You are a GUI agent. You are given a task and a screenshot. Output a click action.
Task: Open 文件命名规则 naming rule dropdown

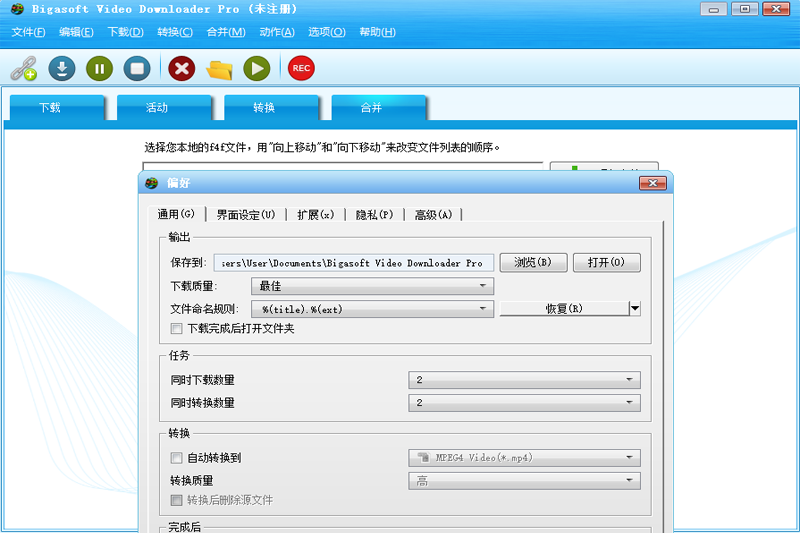point(372,309)
